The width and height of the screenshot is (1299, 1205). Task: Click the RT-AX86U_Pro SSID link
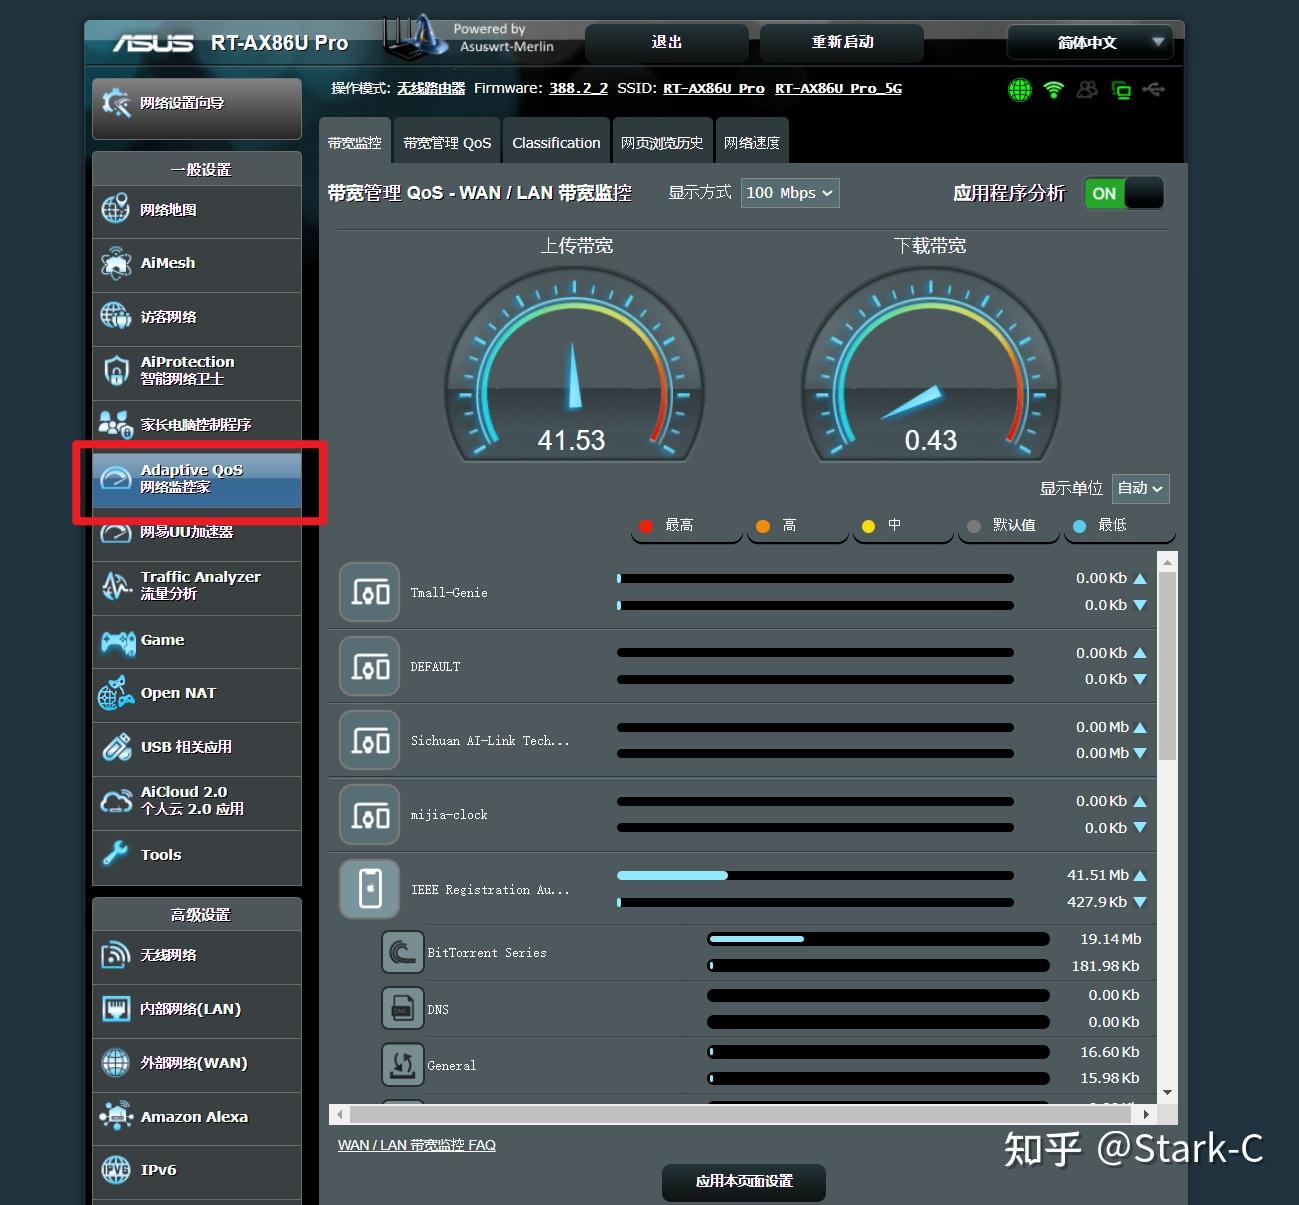714,88
